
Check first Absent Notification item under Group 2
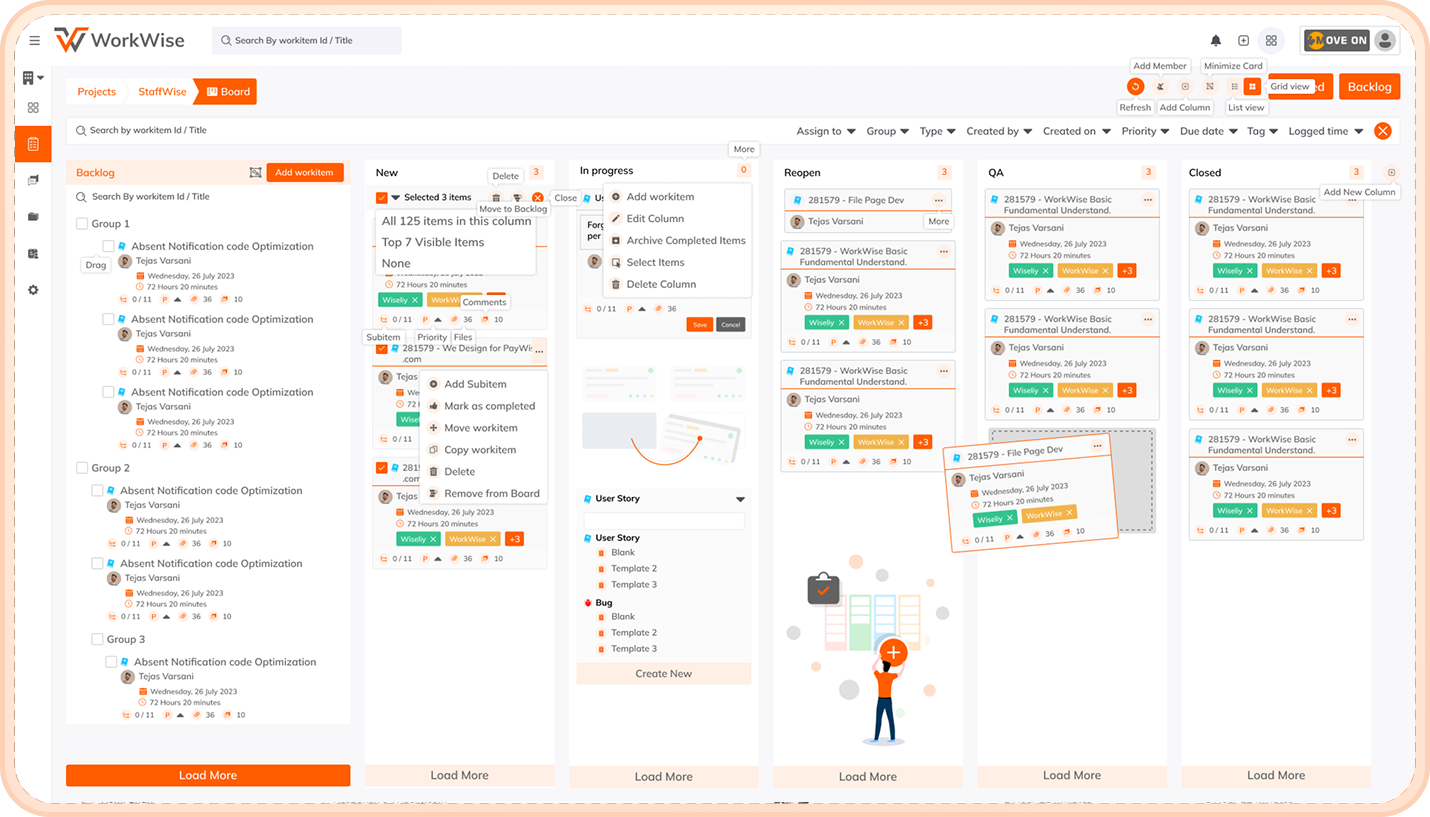pyautogui.click(x=97, y=491)
